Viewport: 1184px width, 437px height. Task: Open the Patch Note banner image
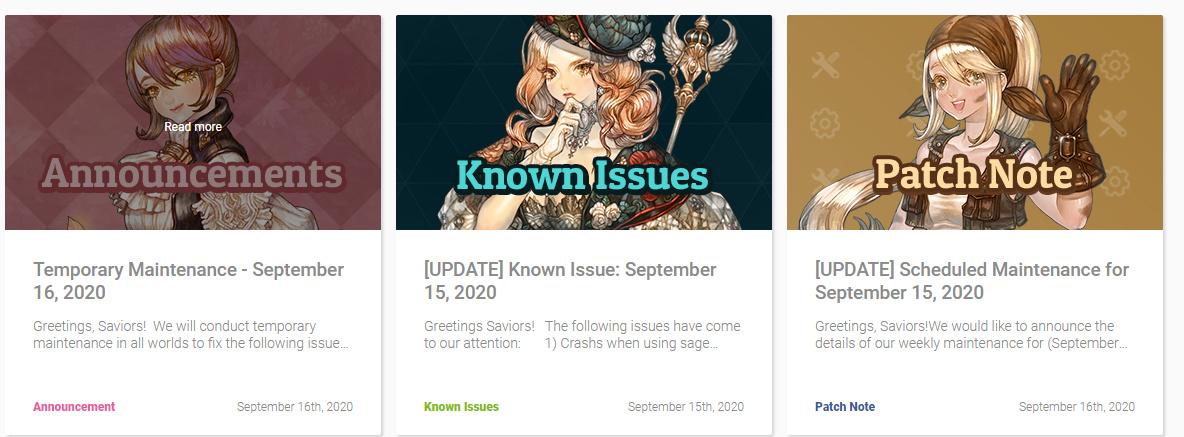[975, 122]
